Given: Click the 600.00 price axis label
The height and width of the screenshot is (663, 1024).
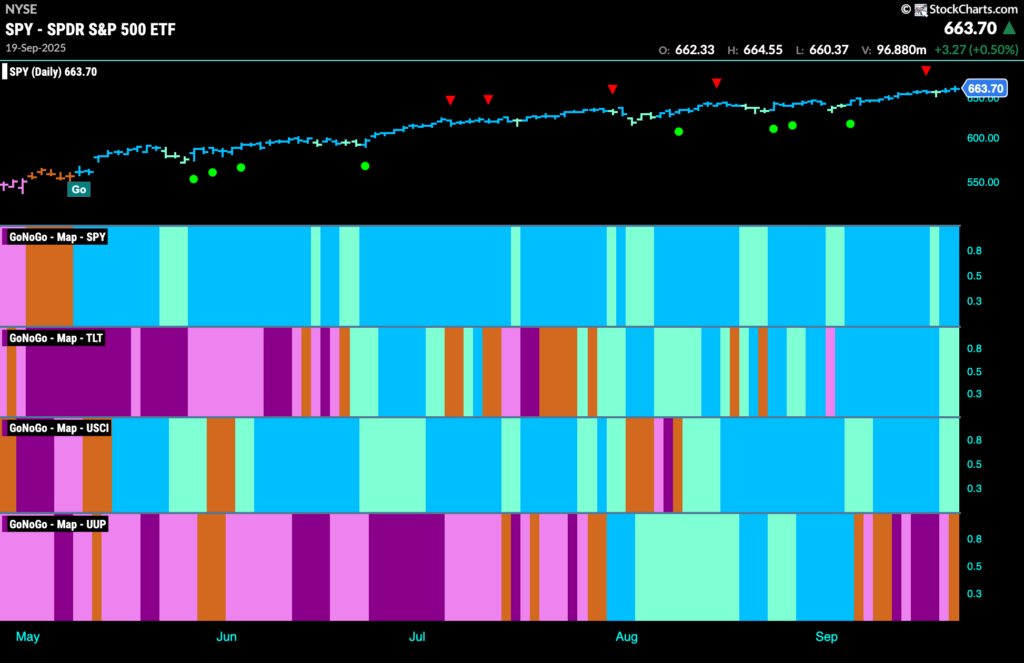Looking at the screenshot, I should [x=983, y=138].
